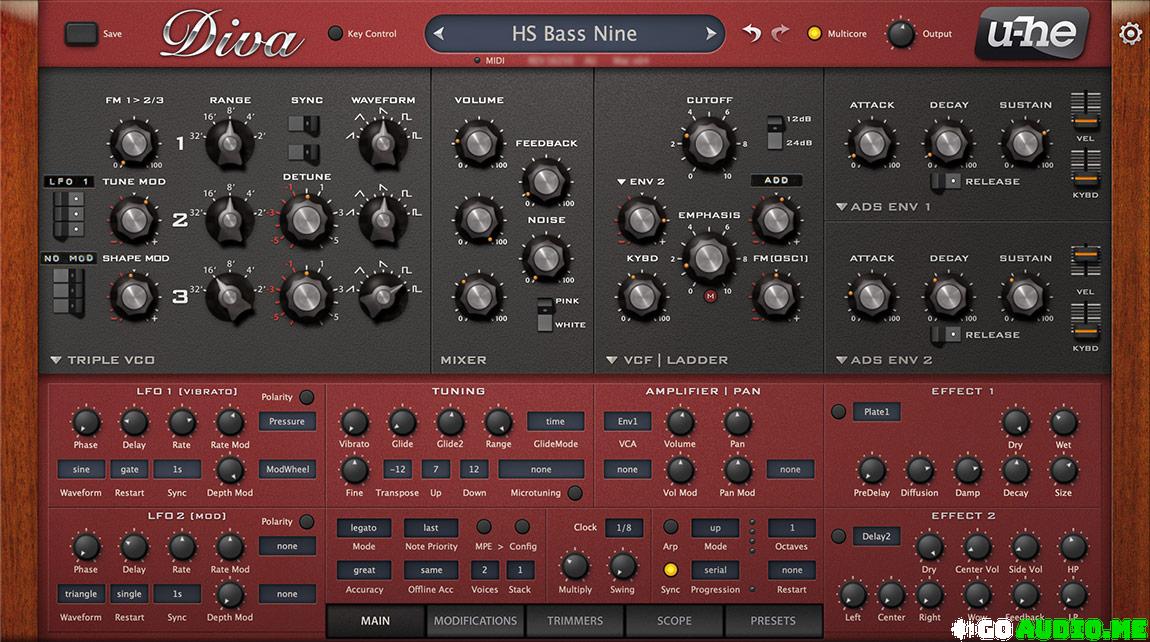Open the SCOPE tab
The height and width of the screenshot is (642, 1150).
coord(674,621)
